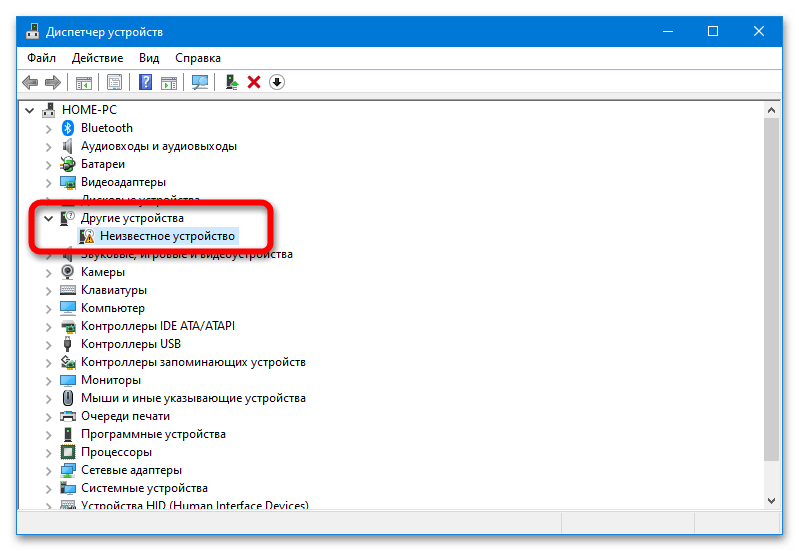The height and width of the screenshot is (551, 799).
Task: Click the red X uninstall device icon
Action: click(254, 82)
